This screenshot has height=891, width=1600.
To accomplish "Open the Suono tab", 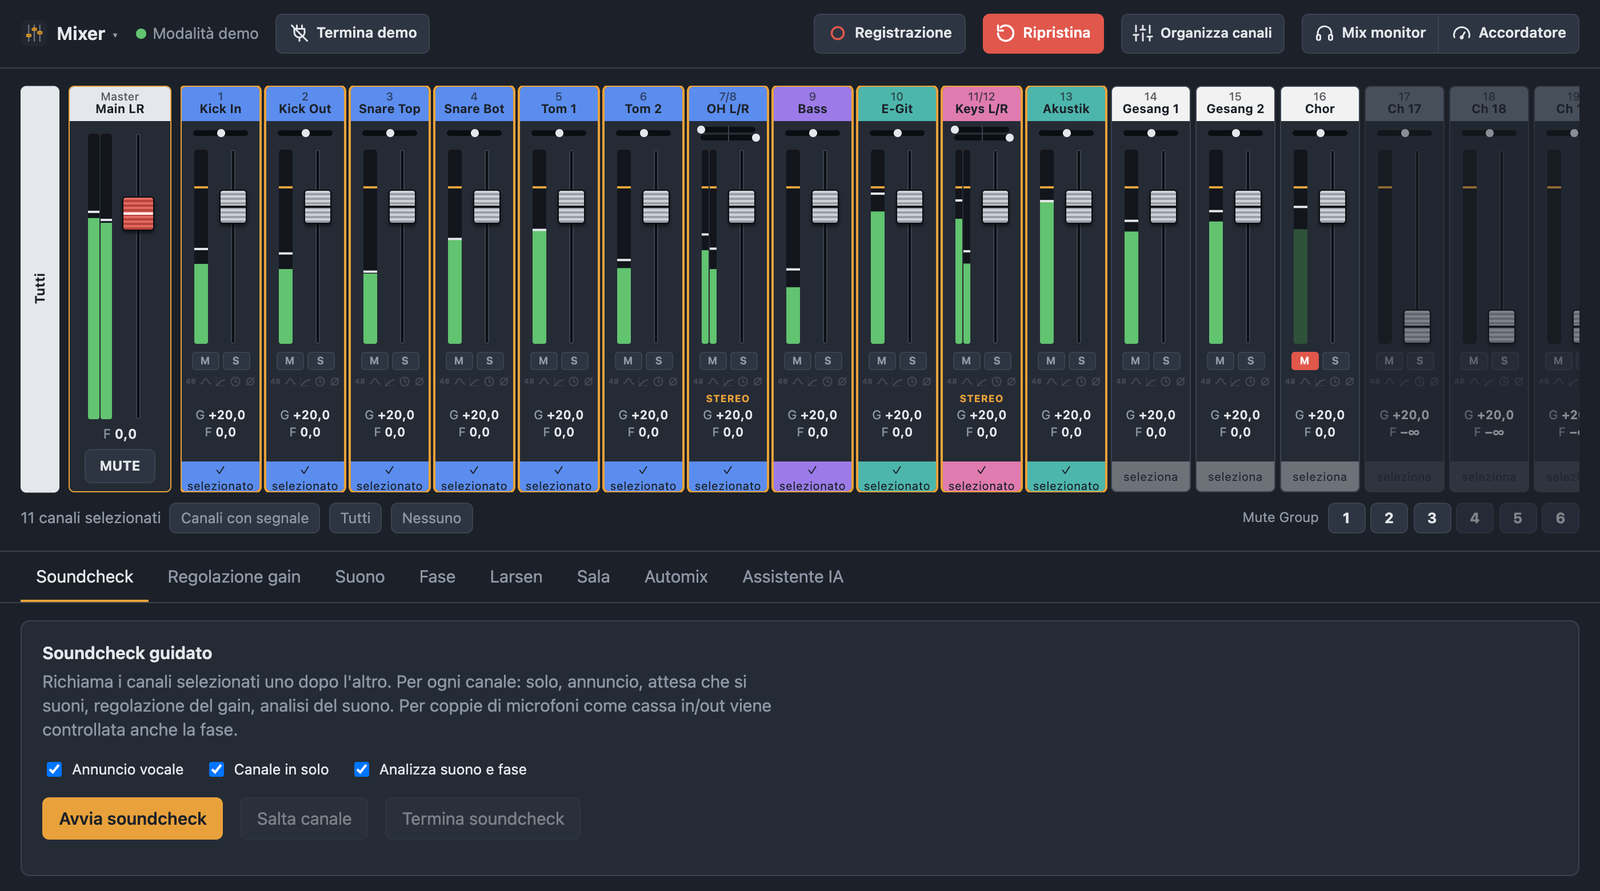I will pyautogui.click(x=360, y=577).
